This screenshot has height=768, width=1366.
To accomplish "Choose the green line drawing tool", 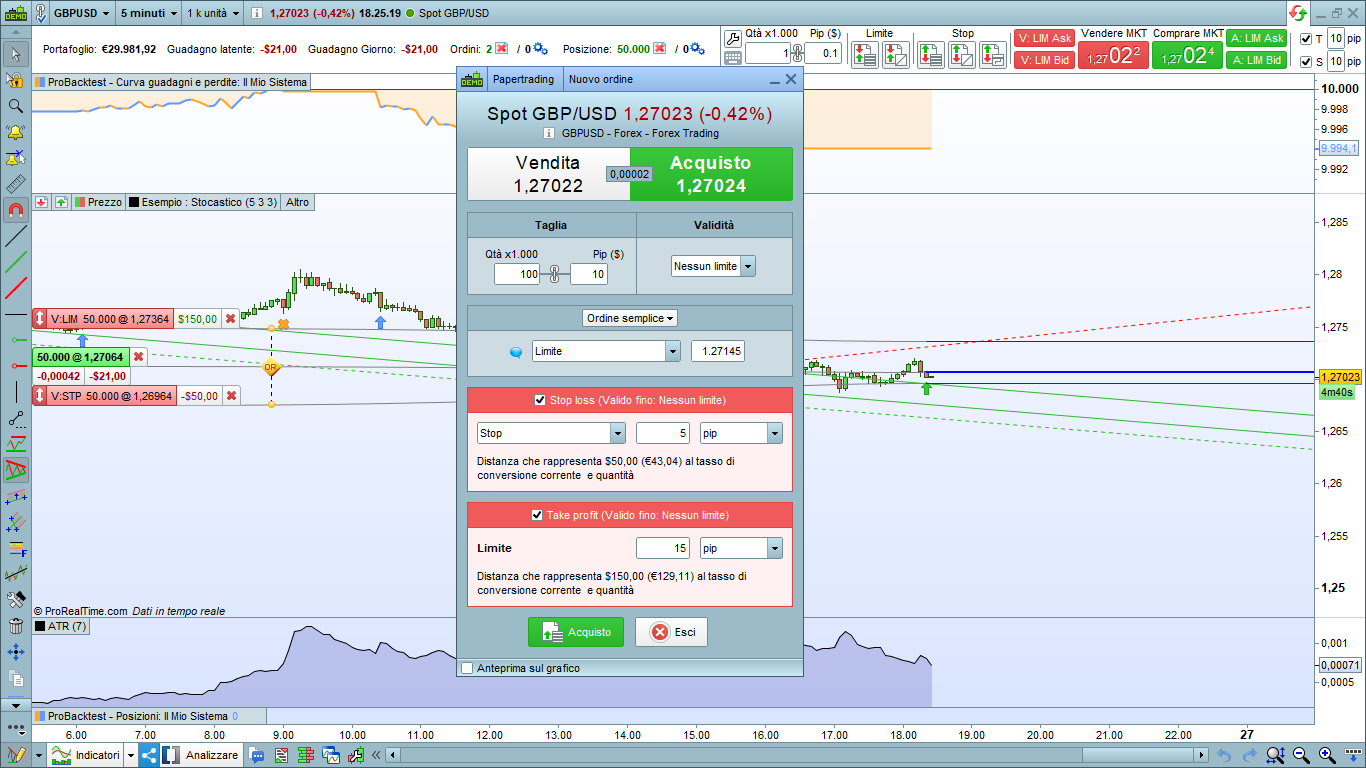I will coord(15,263).
